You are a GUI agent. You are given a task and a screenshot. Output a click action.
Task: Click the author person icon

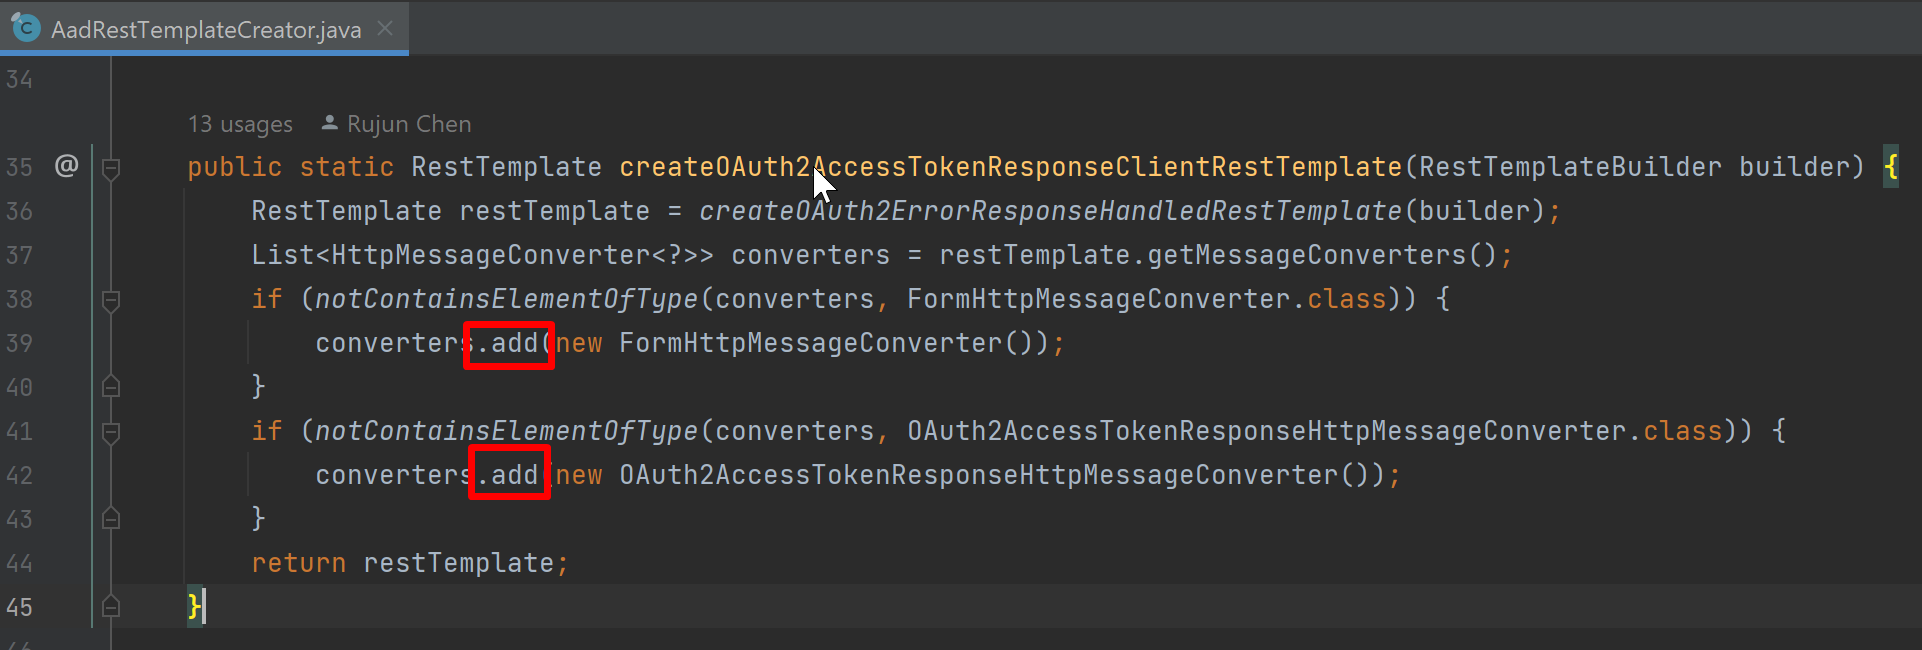(x=329, y=123)
